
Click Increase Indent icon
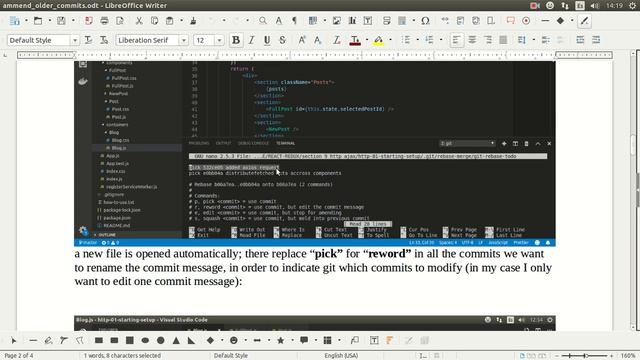tap(545, 40)
